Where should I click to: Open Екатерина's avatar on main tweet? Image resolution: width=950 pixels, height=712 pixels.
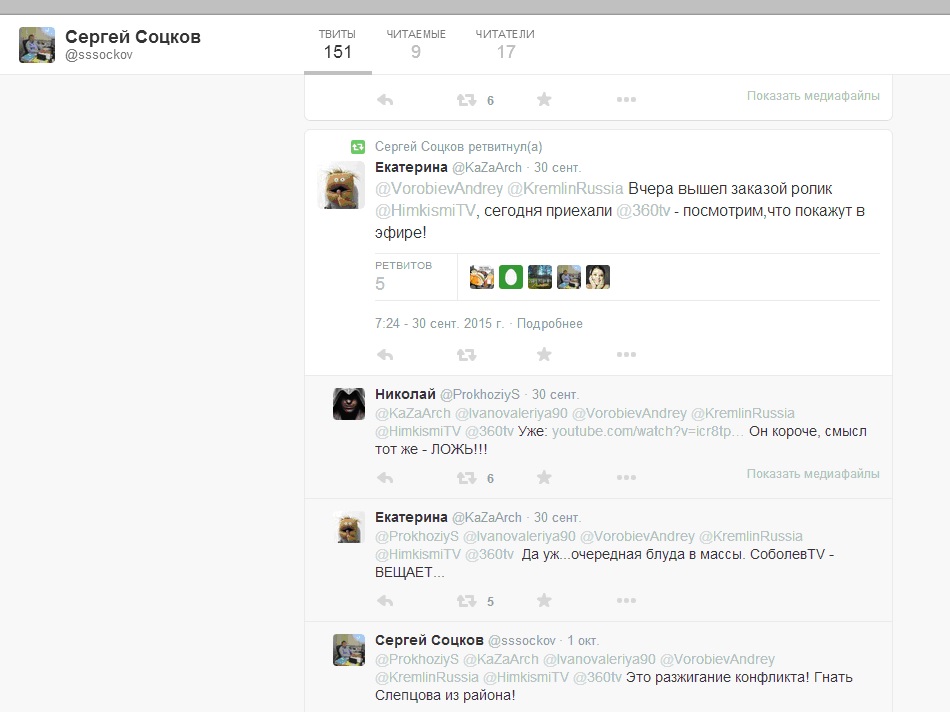pos(342,185)
